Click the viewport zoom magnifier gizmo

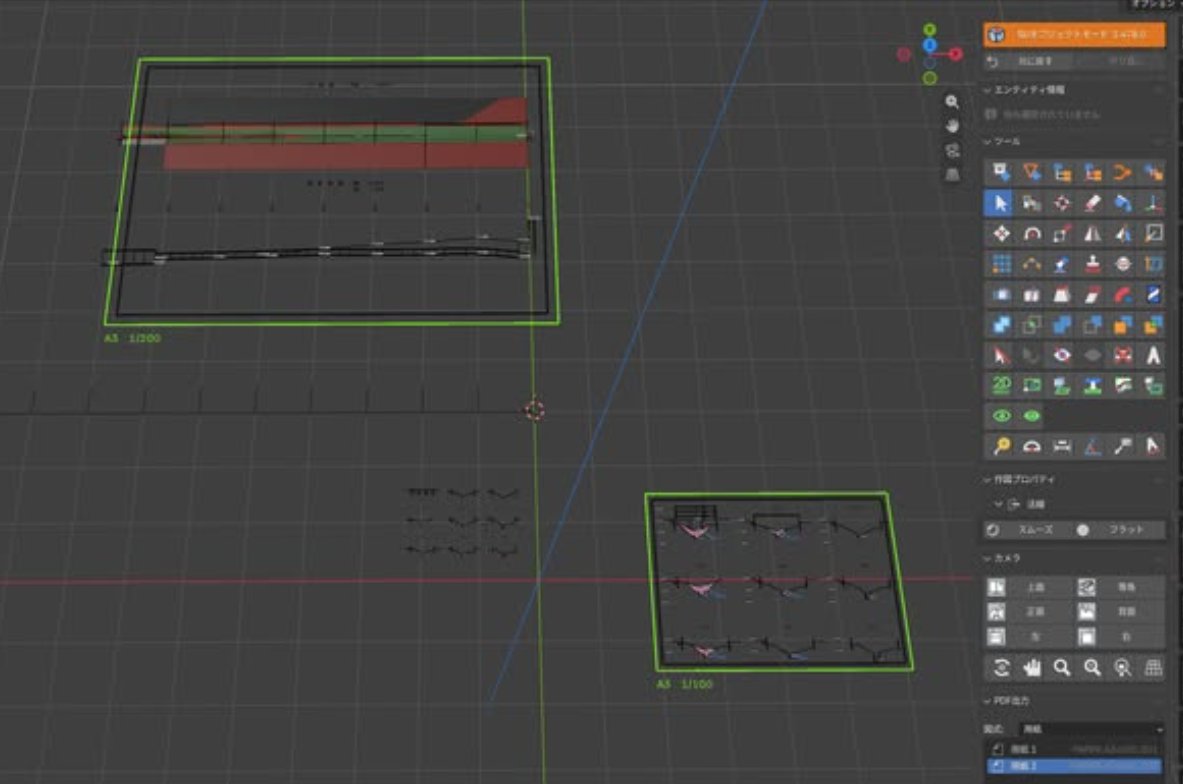pos(952,102)
